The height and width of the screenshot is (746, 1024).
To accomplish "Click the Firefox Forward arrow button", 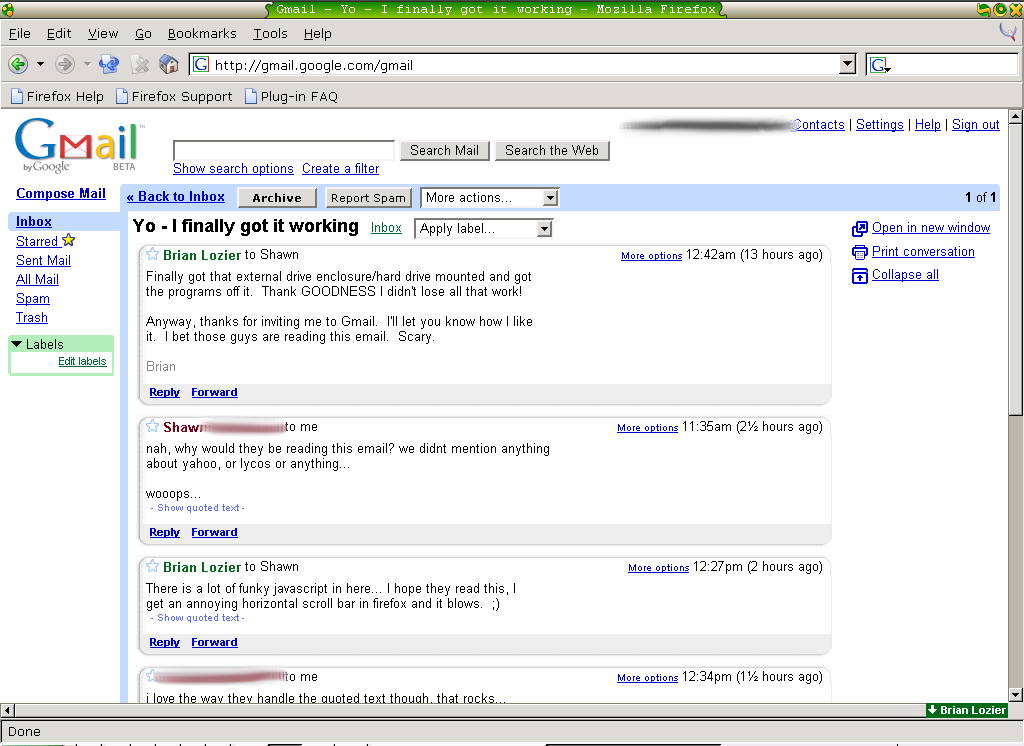I will pyautogui.click(x=65, y=64).
